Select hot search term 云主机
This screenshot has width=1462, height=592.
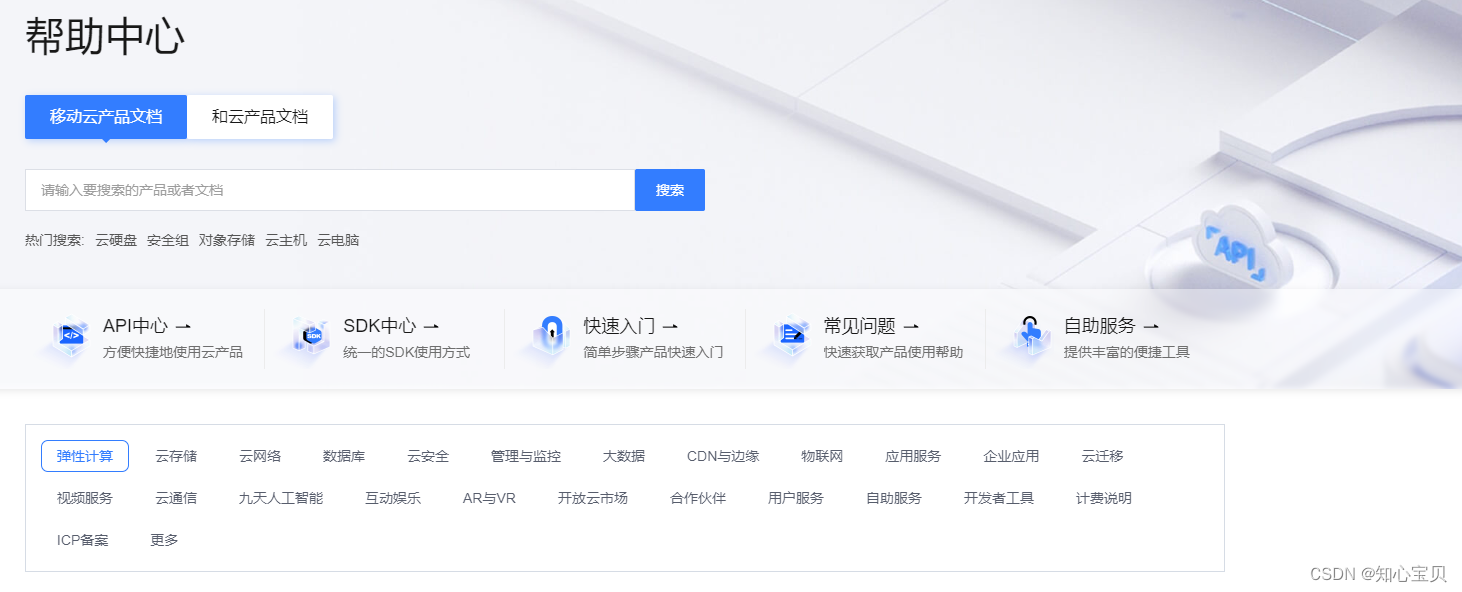pyautogui.click(x=286, y=240)
